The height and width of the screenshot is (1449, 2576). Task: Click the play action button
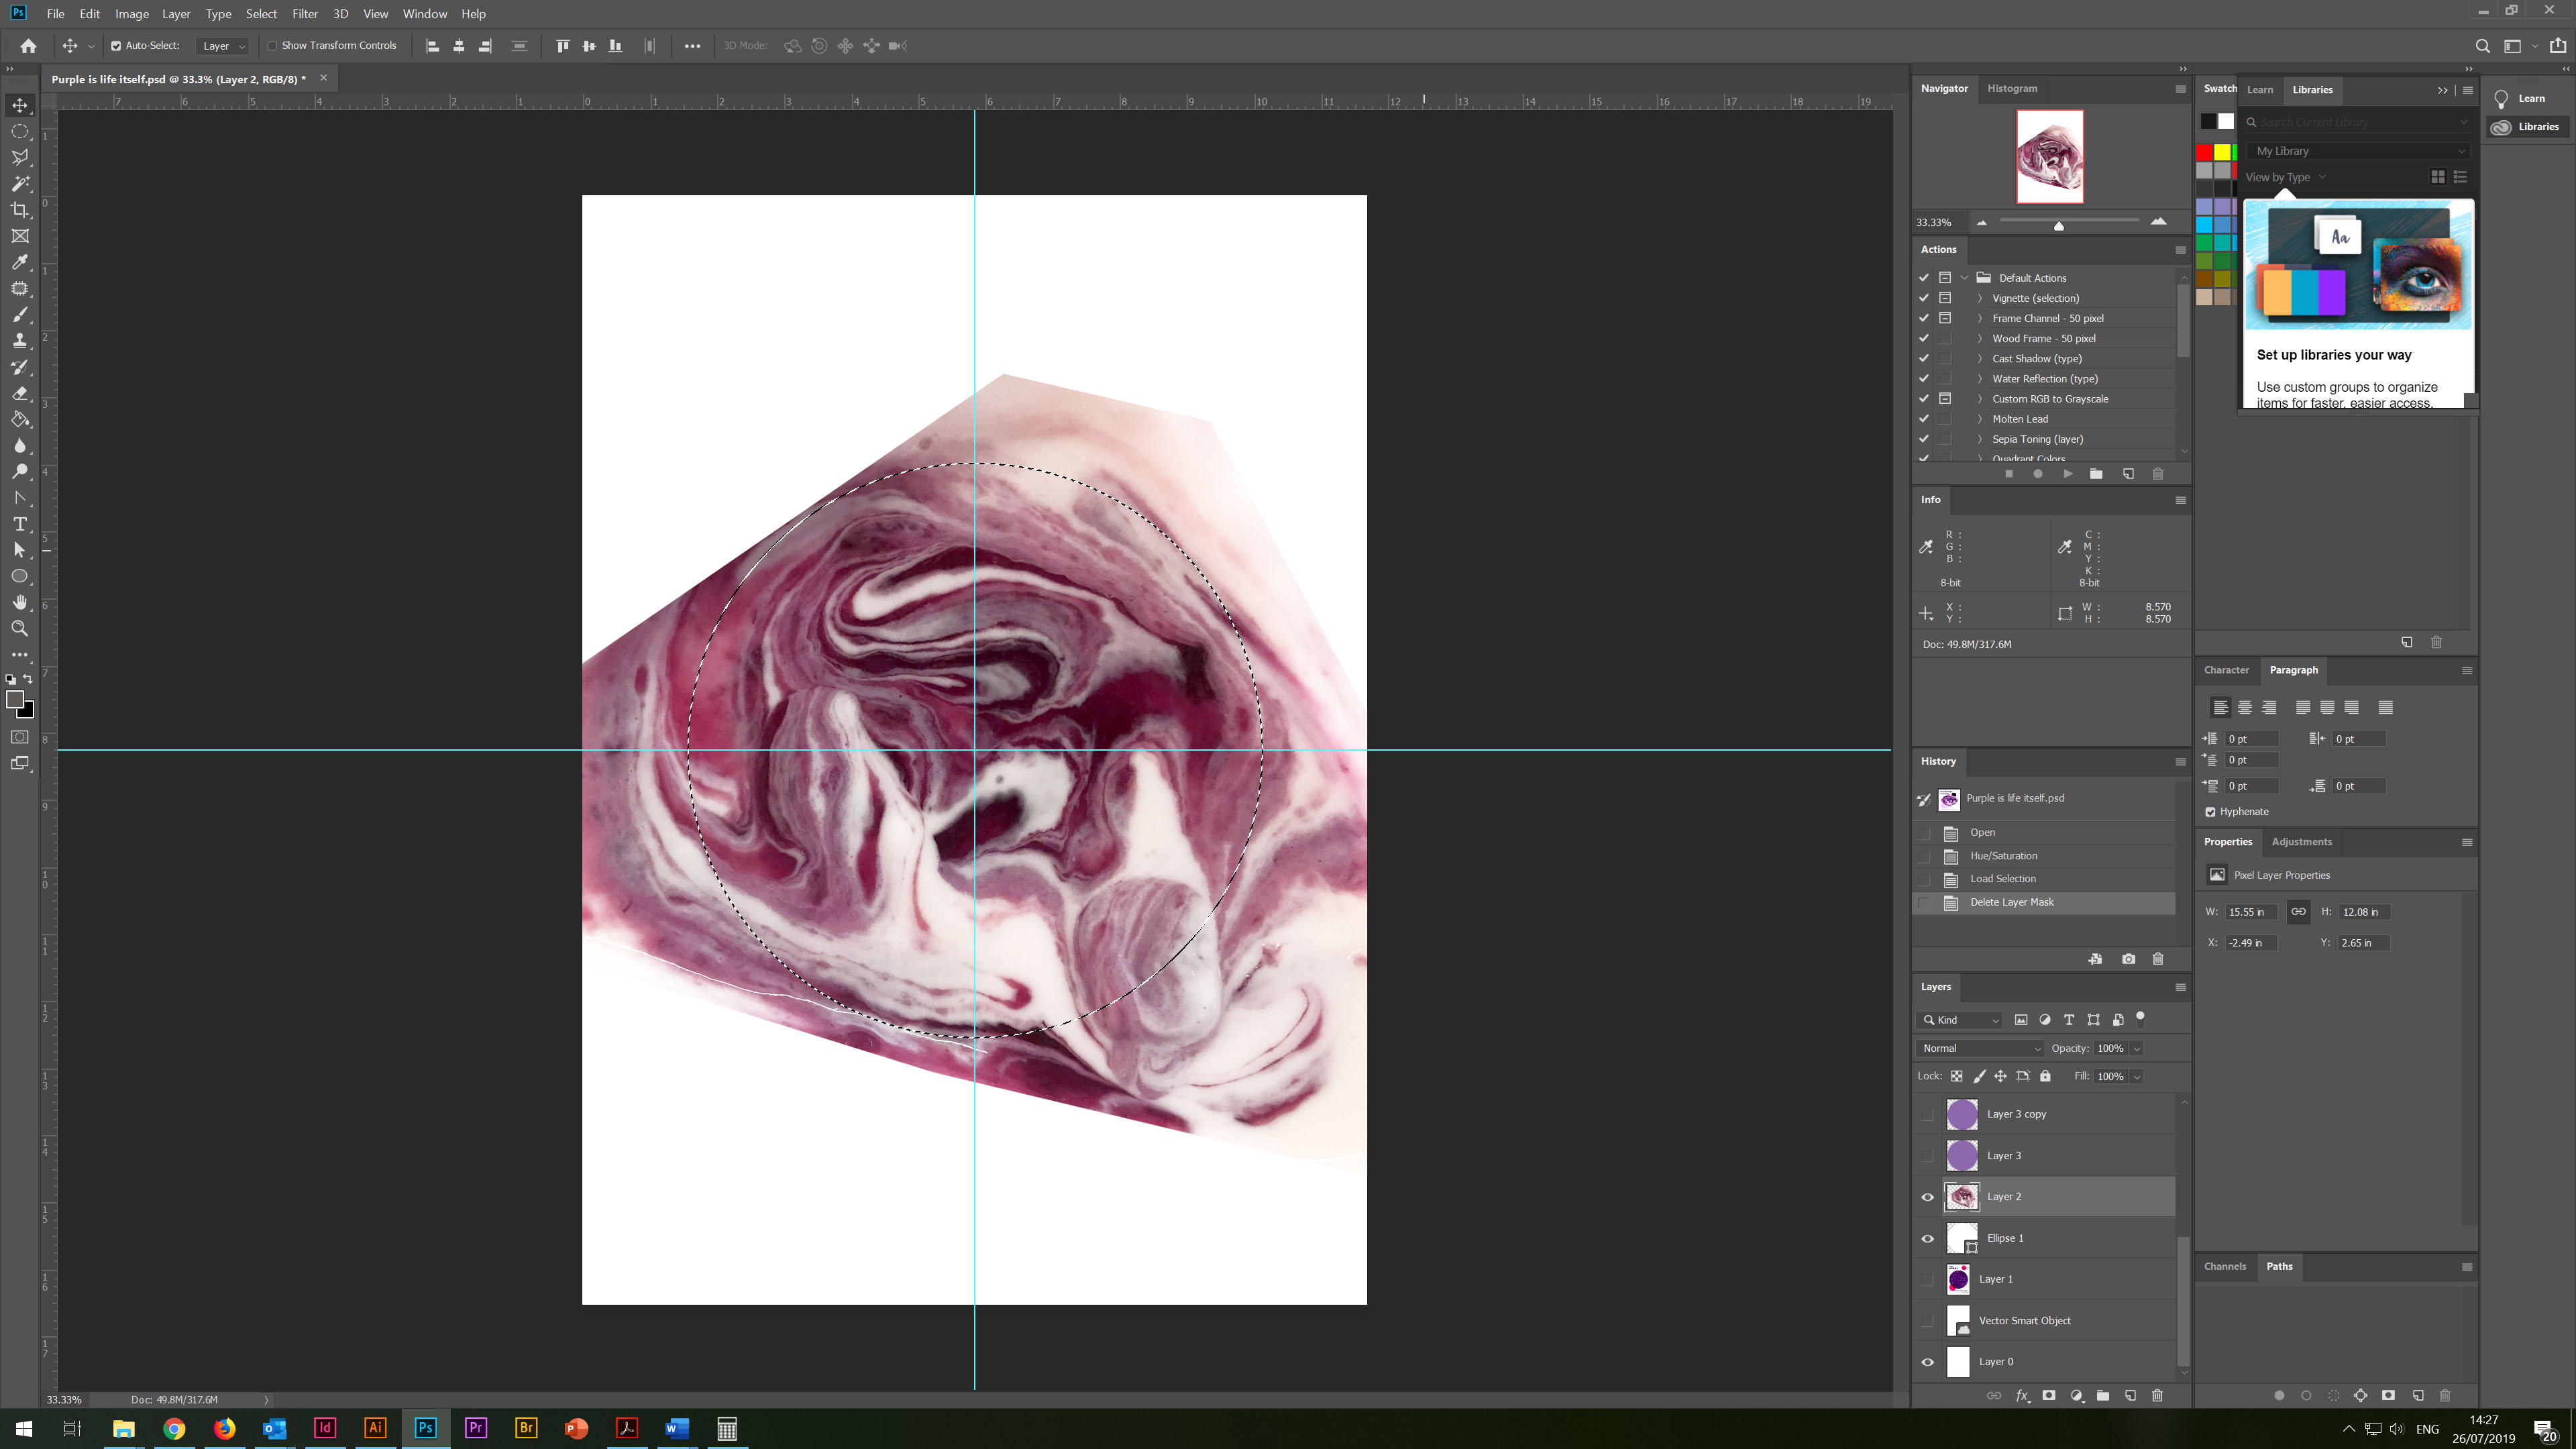coord(2067,474)
